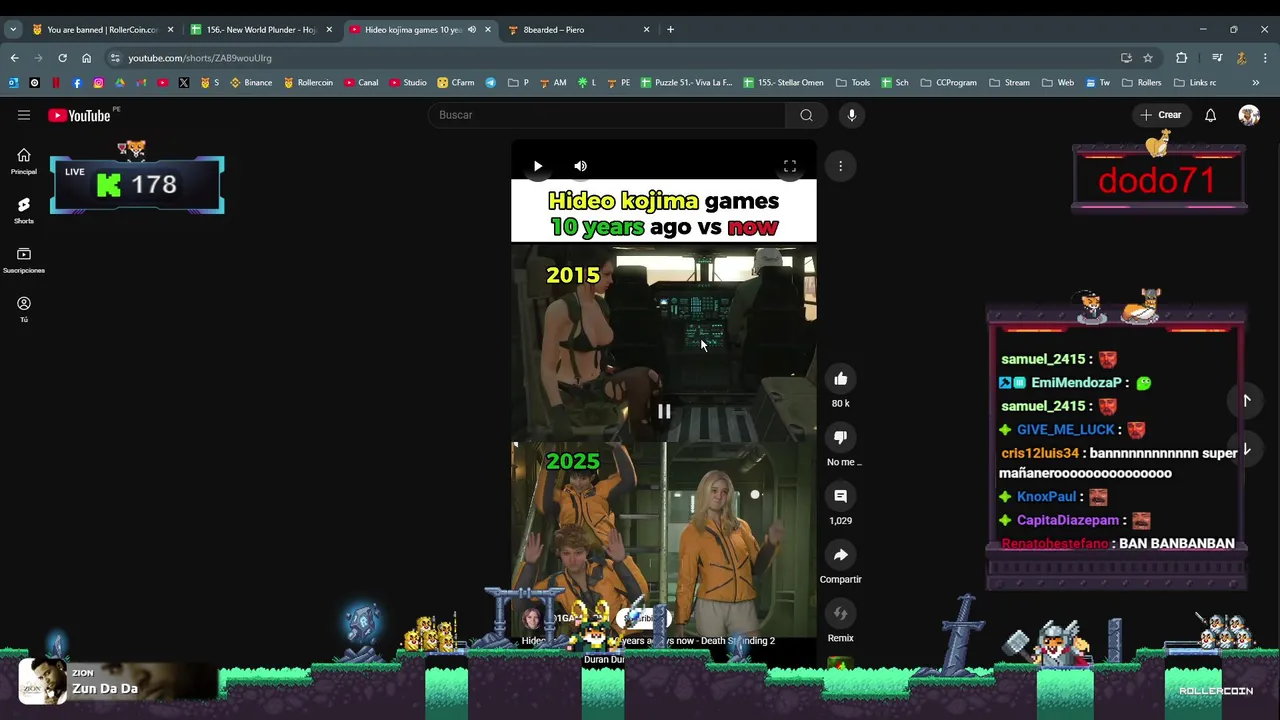The height and width of the screenshot is (720, 1280).
Task: View site information icon in address bar
Action: click(115, 58)
